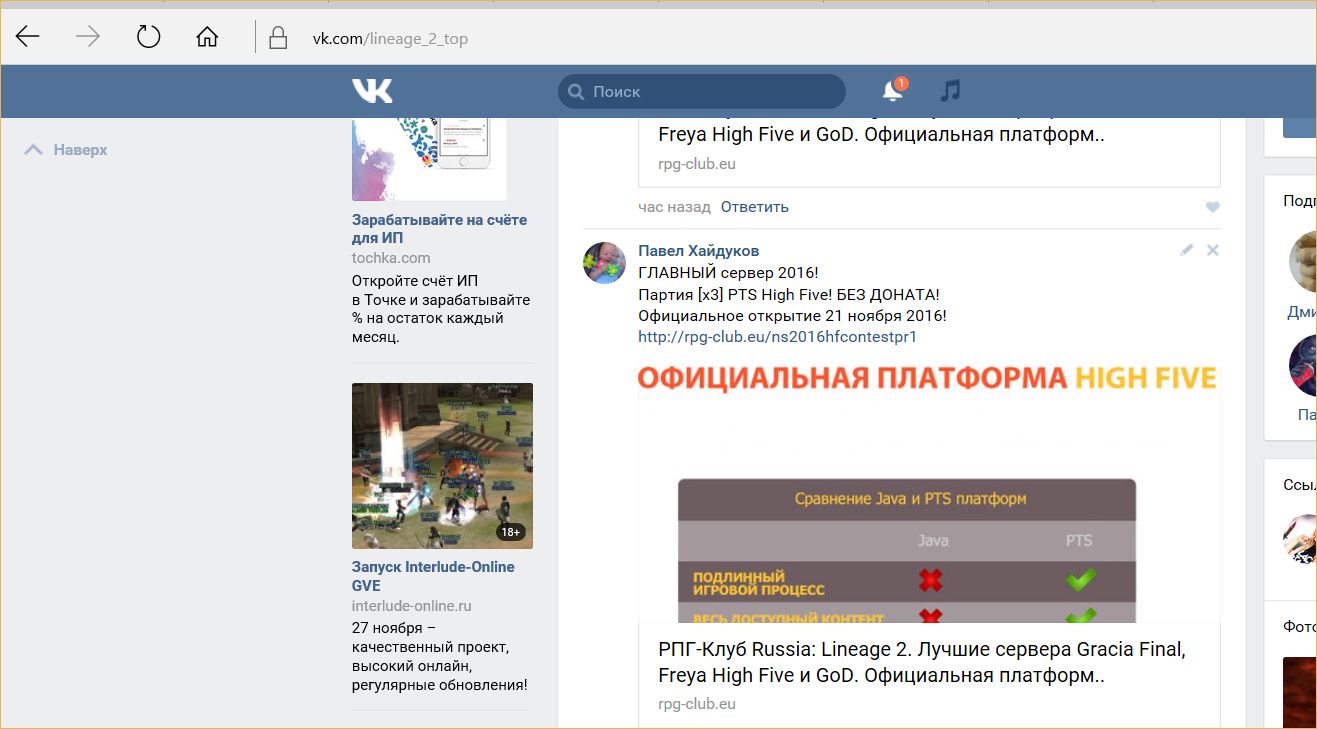The height and width of the screenshot is (729, 1317).
Task: Open the rpg-club.eu/ns2016hfcontestpr1 link
Action: pos(777,337)
